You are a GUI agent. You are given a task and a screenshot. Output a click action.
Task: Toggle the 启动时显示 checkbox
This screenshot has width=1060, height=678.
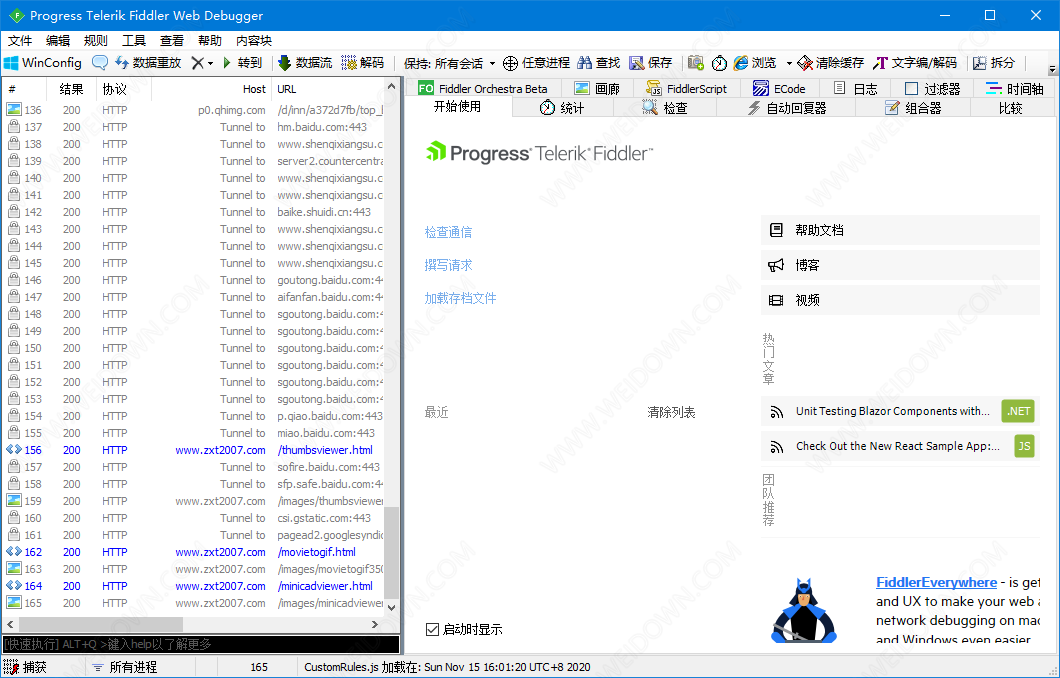point(433,629)
